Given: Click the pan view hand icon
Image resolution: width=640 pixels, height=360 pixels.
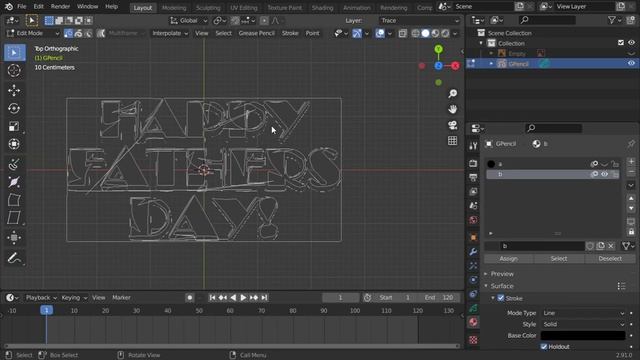Looking at the screenshot, I should coord(452,109).
